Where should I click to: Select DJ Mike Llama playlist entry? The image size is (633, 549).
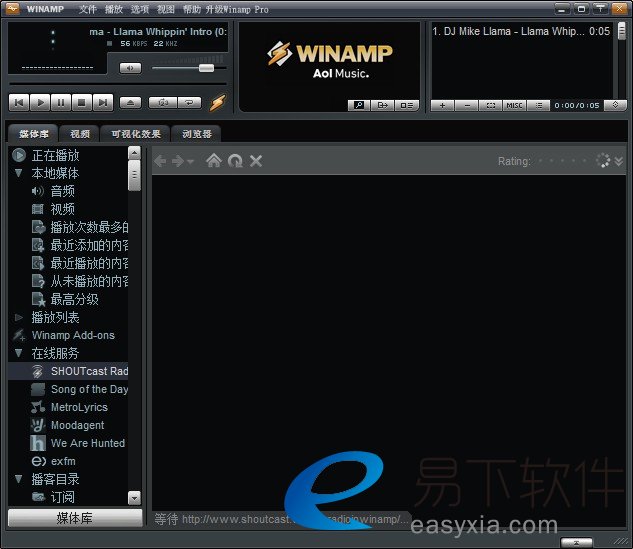coord(521,31)
